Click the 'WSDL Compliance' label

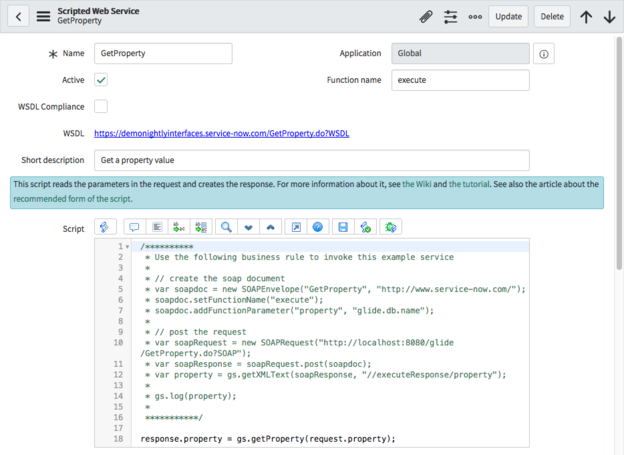pos(51,107)
